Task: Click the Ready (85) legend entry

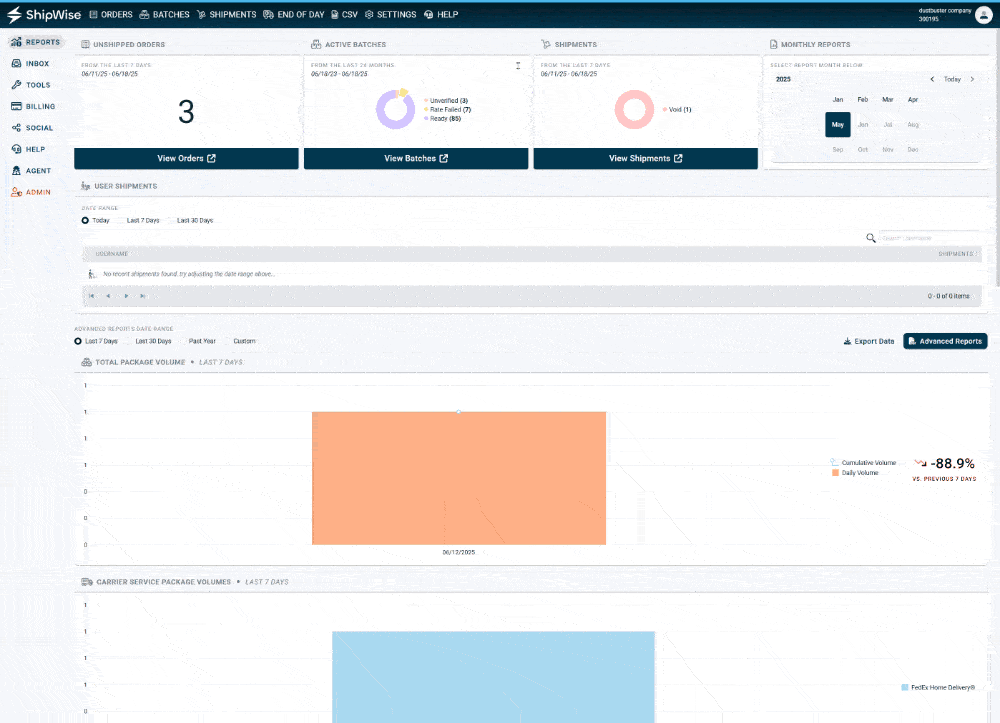Action: click(443, 119)
